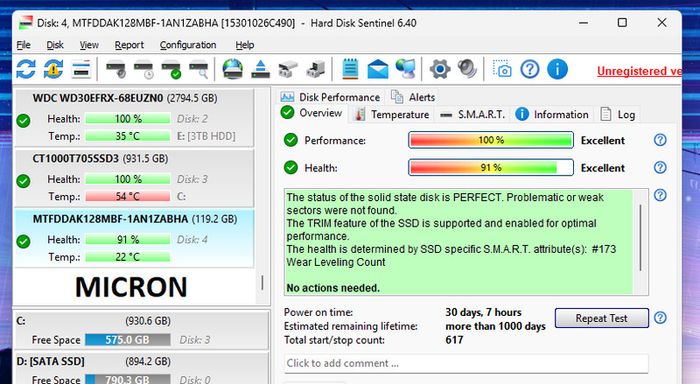Click the speaker sound icon
The width and height of the screenshot is (700, 384).
[x=467, y=70]
